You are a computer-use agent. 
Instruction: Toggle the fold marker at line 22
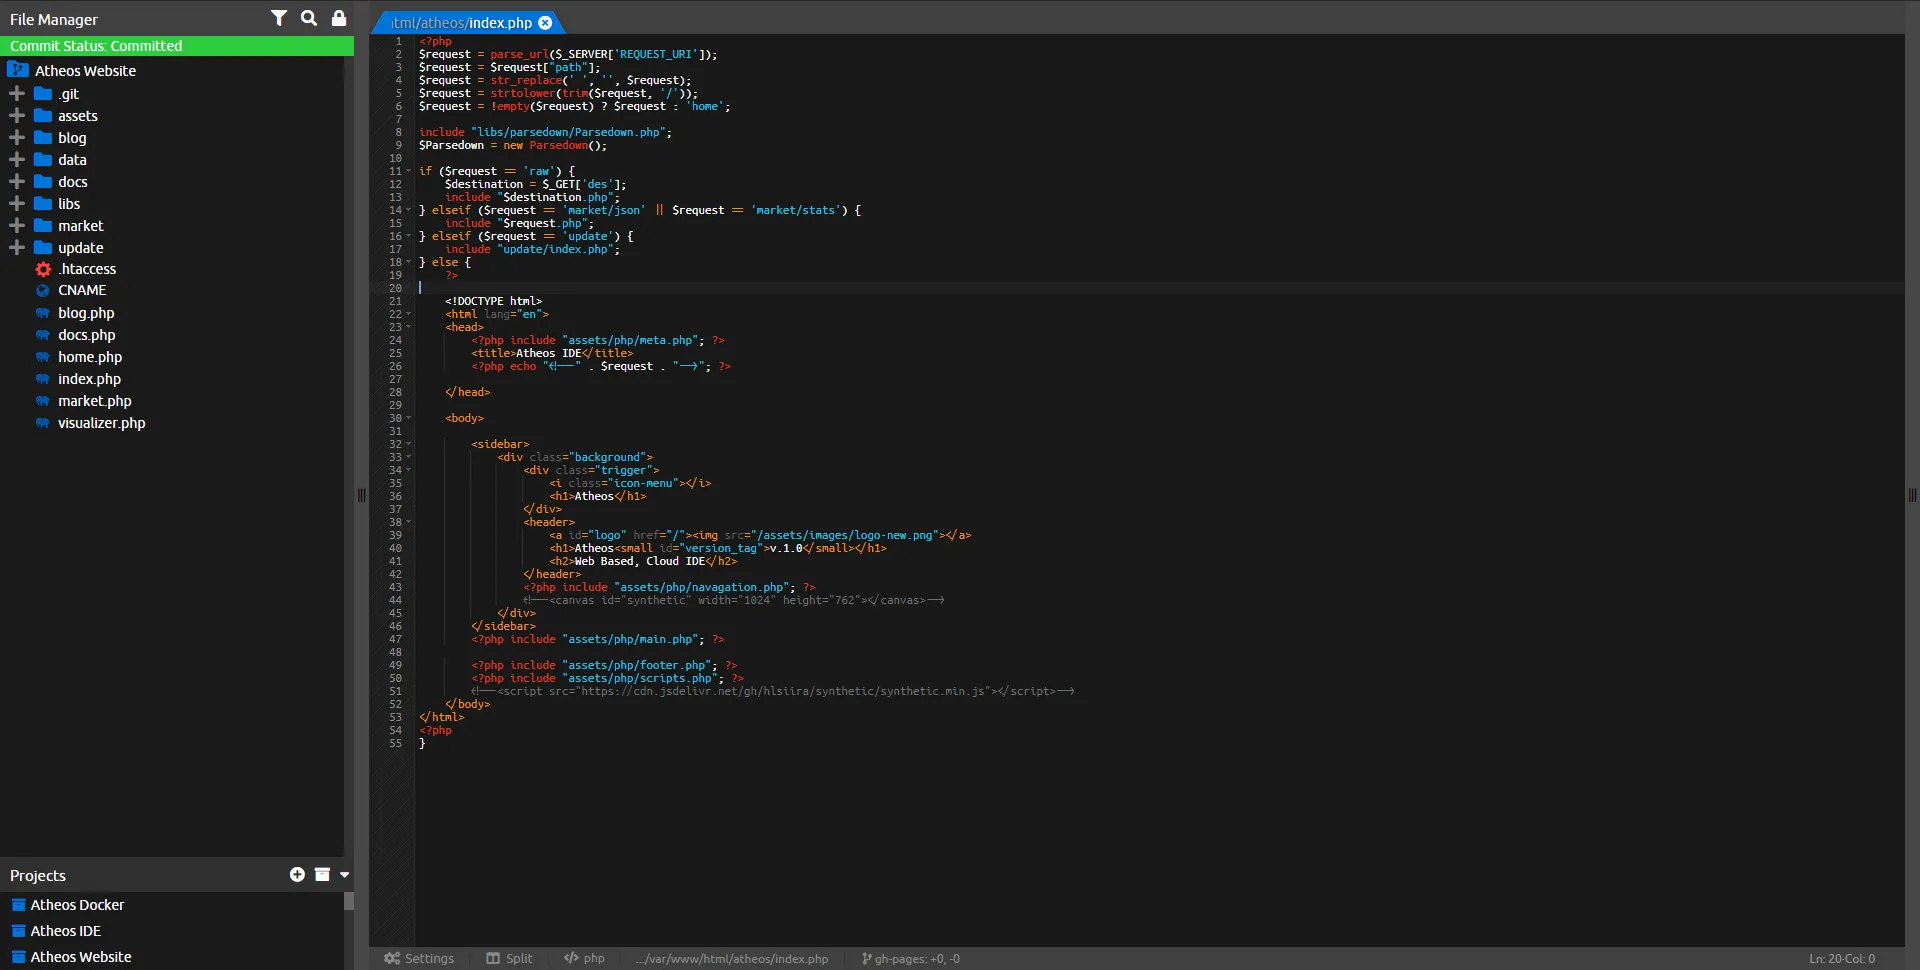(407, 313)
